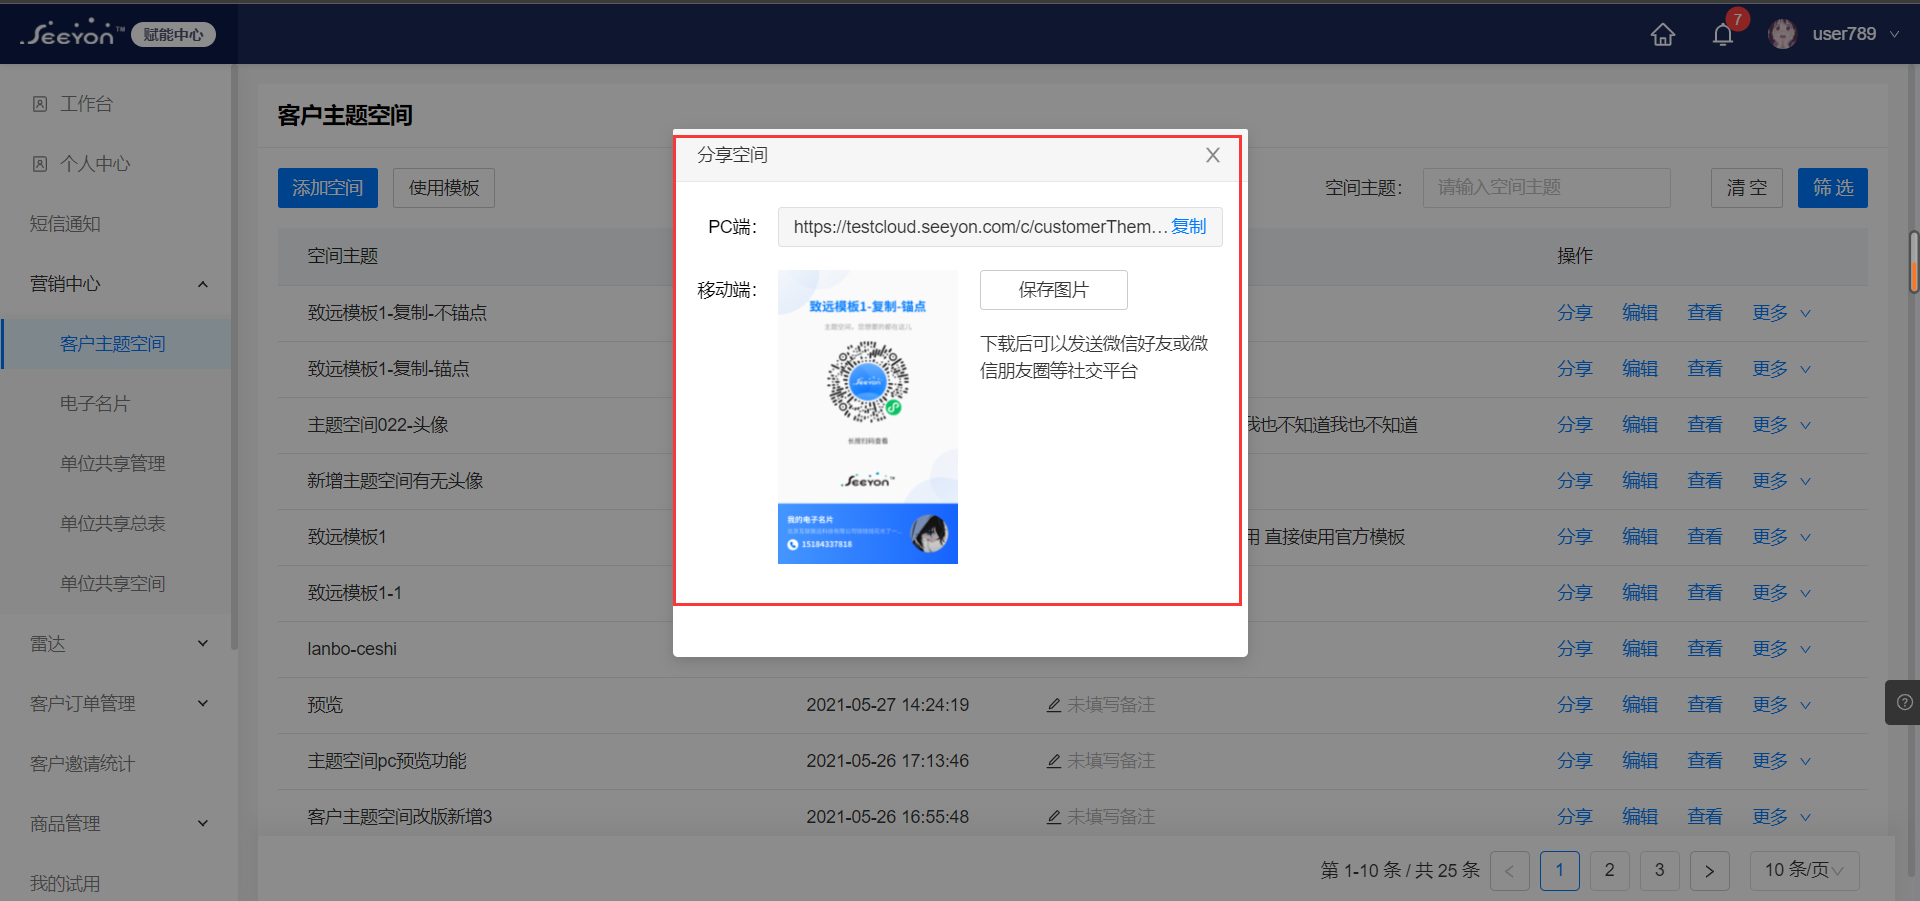Click the 添加空间 button
The height and width of the screenshot is (901, 1920).
[328, 188]
